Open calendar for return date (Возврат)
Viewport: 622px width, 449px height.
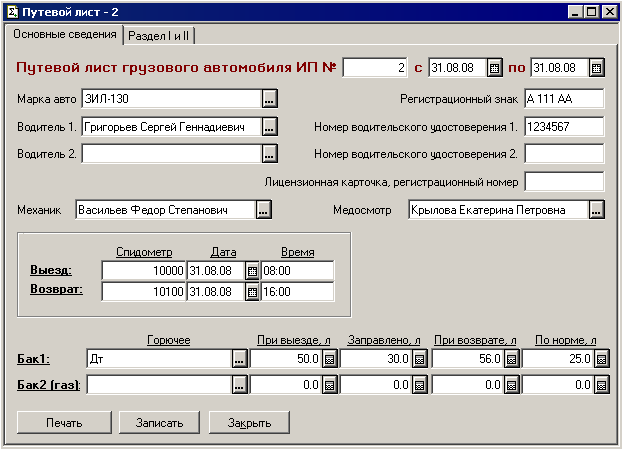pos(252,291)
